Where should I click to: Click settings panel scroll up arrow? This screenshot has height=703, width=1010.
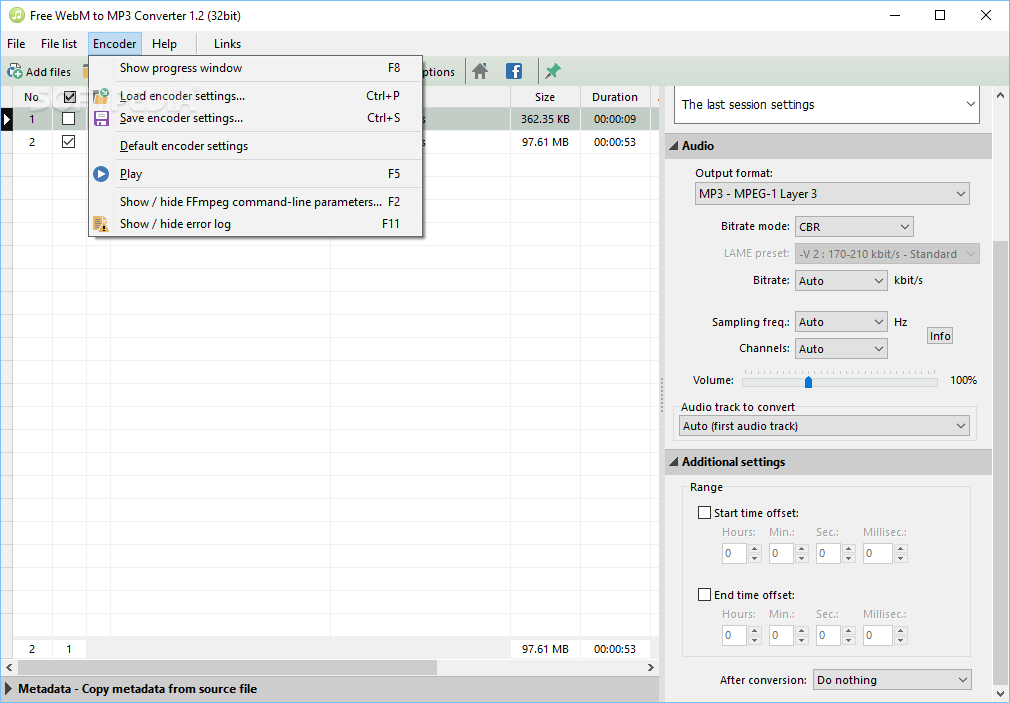pyautogui.click(x=1001, y=95)
